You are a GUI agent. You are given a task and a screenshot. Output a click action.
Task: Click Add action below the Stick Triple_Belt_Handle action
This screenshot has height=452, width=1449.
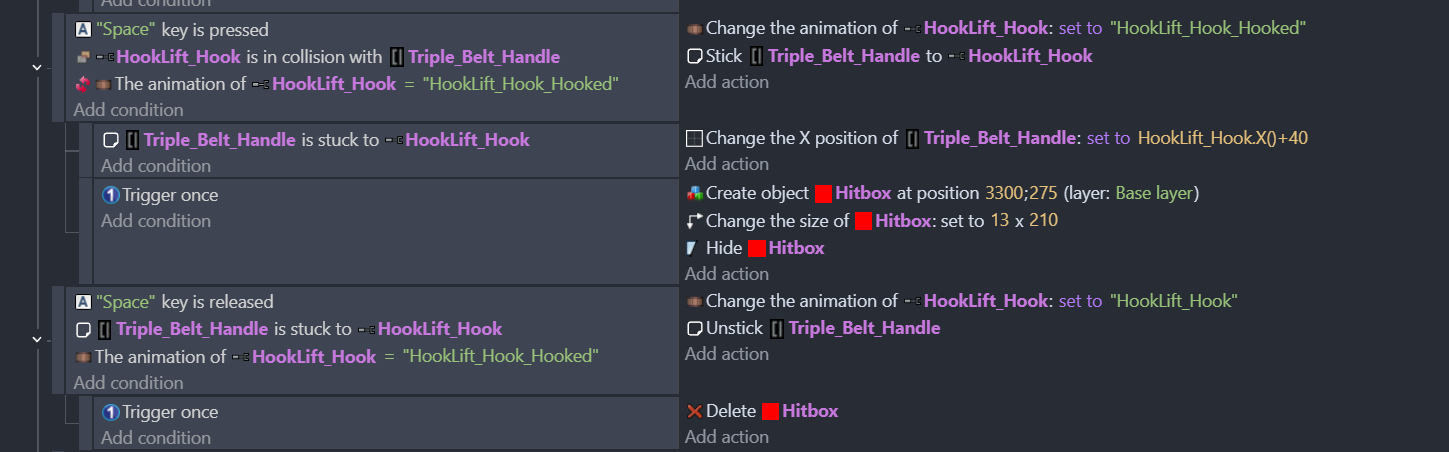(727, 82)
